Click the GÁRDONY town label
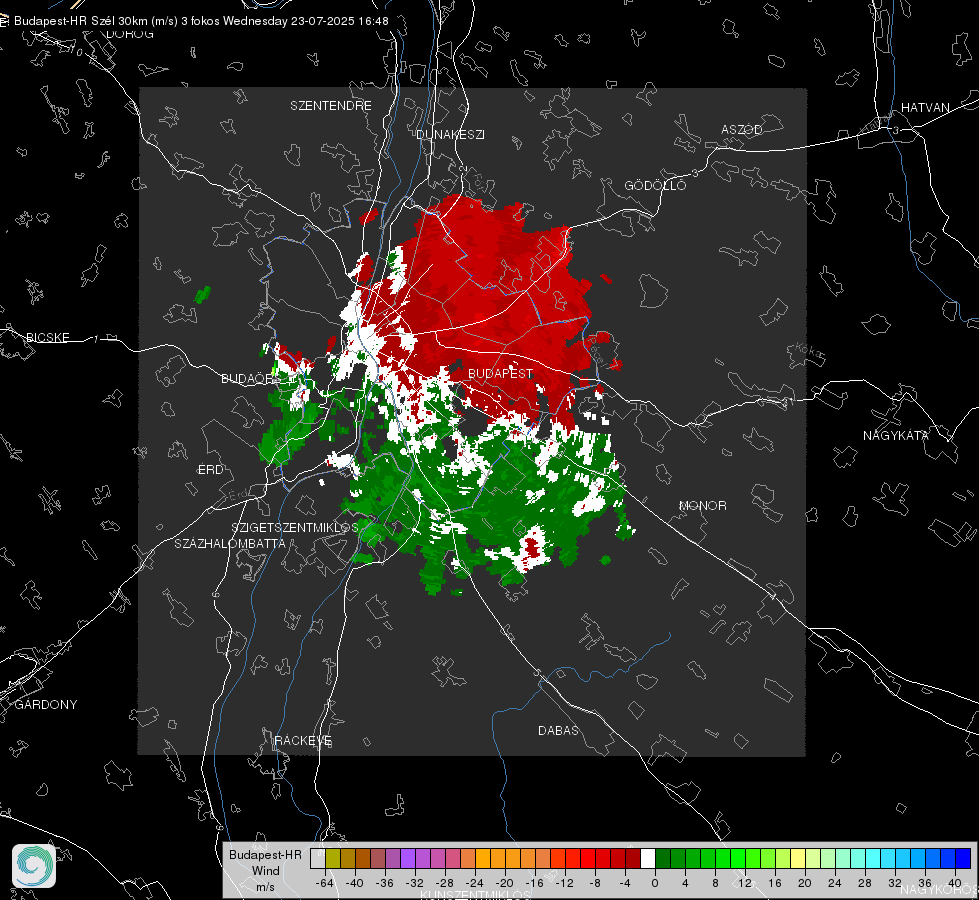The image size is (979, 900). tap(46, 705)
